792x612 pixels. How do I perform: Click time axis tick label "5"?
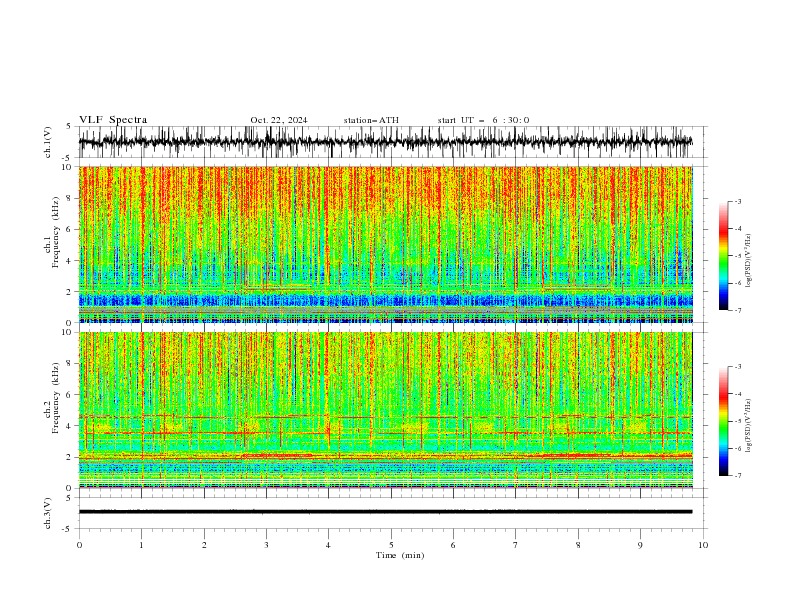391,545
